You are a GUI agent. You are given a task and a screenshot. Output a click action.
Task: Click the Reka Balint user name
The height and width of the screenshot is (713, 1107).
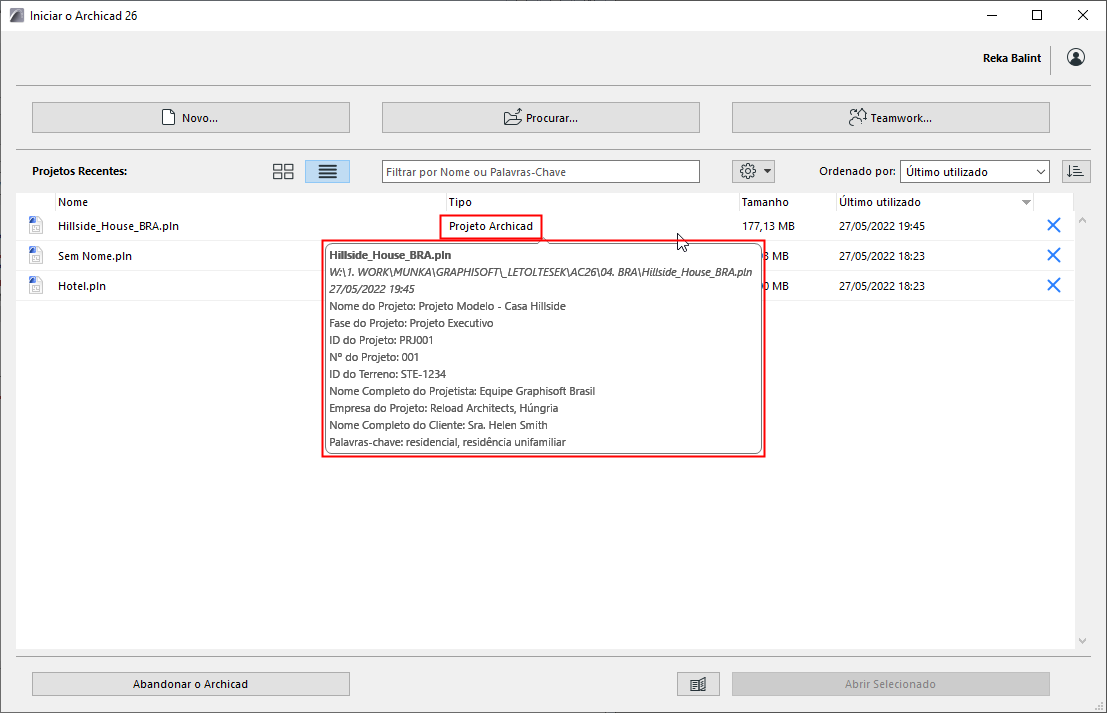tap(1012, 59)
